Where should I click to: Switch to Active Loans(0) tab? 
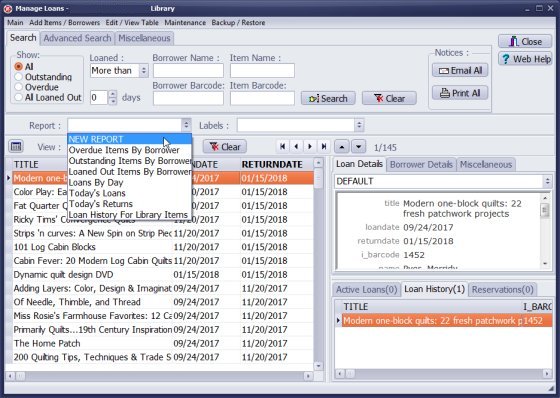pos(366,289)
